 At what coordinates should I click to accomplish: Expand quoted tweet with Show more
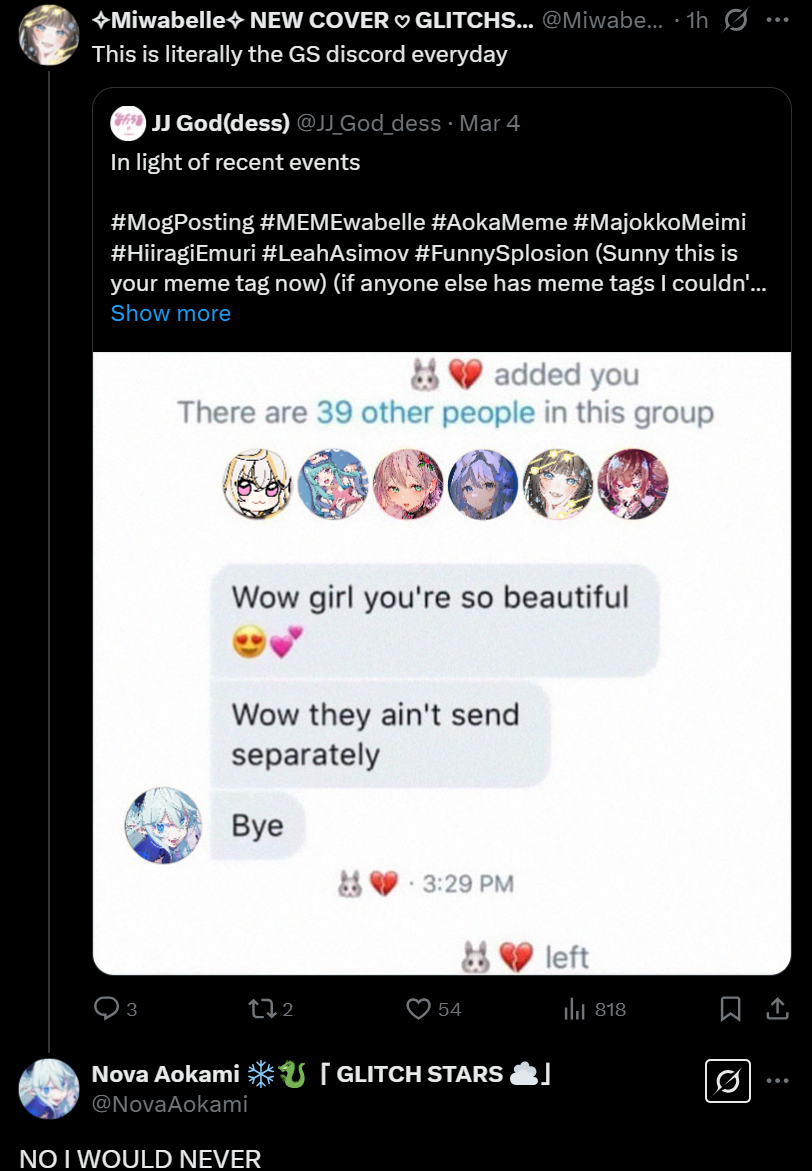170,314
